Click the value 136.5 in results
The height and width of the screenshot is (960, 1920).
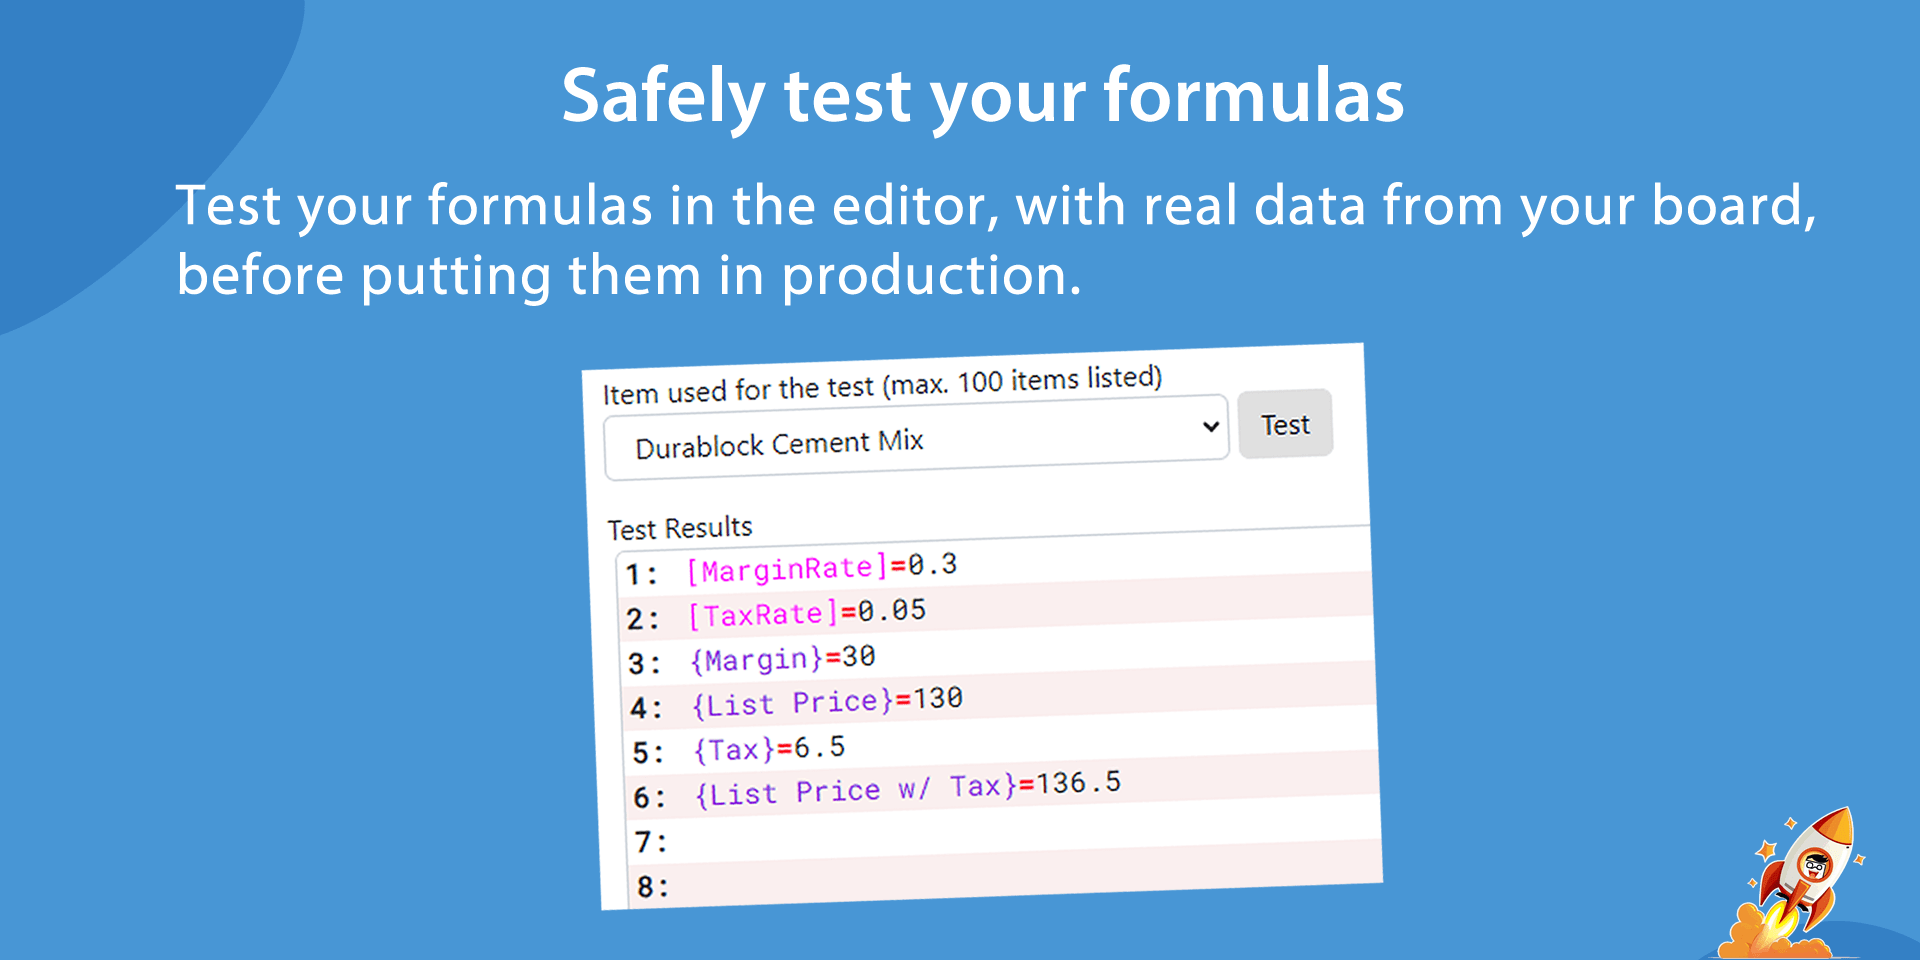coord(1078,783)
